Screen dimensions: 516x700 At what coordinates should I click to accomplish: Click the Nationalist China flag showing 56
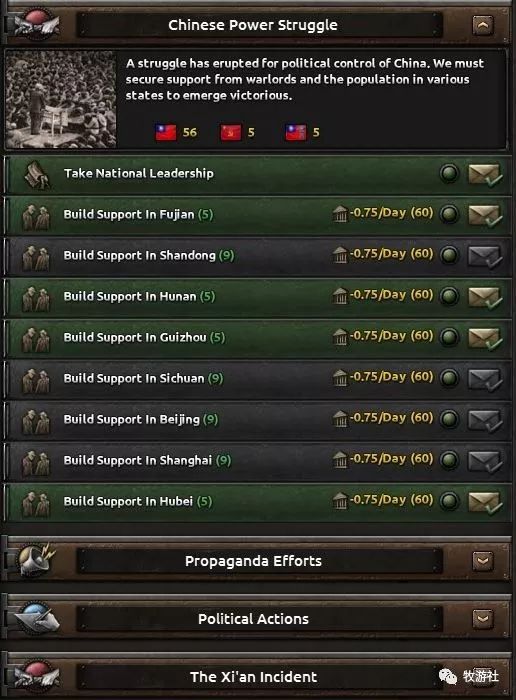(166, 132)
